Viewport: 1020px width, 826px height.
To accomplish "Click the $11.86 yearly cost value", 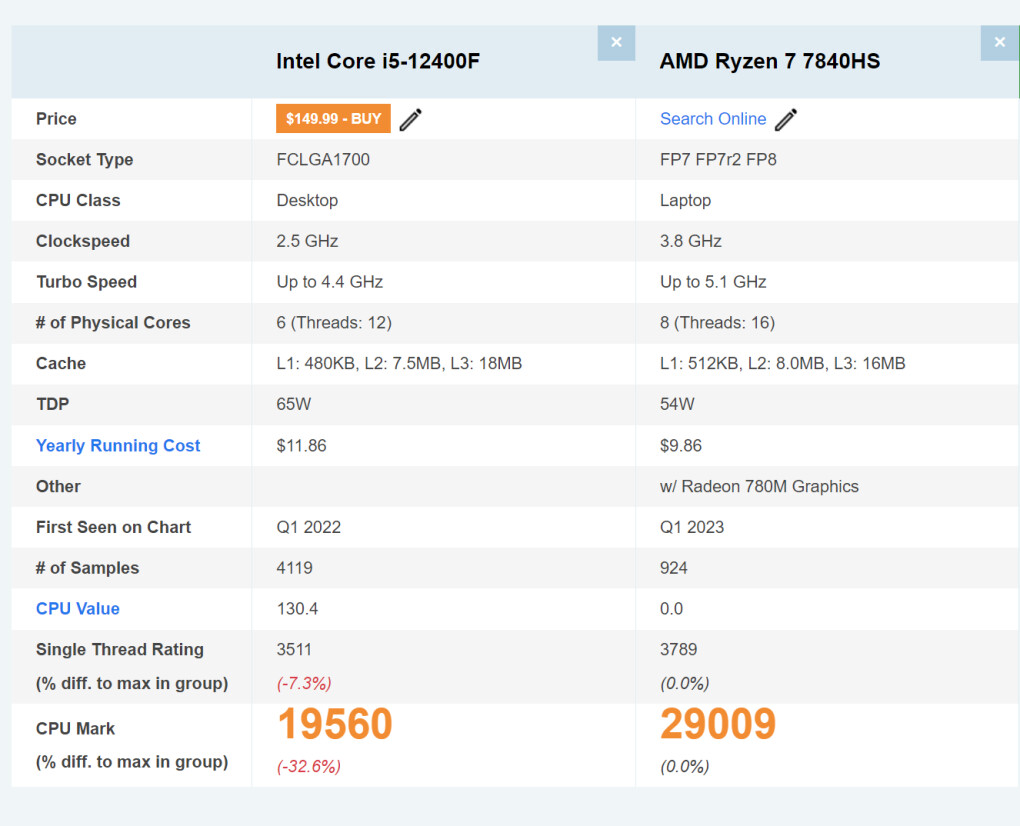I will click(301, 446).
